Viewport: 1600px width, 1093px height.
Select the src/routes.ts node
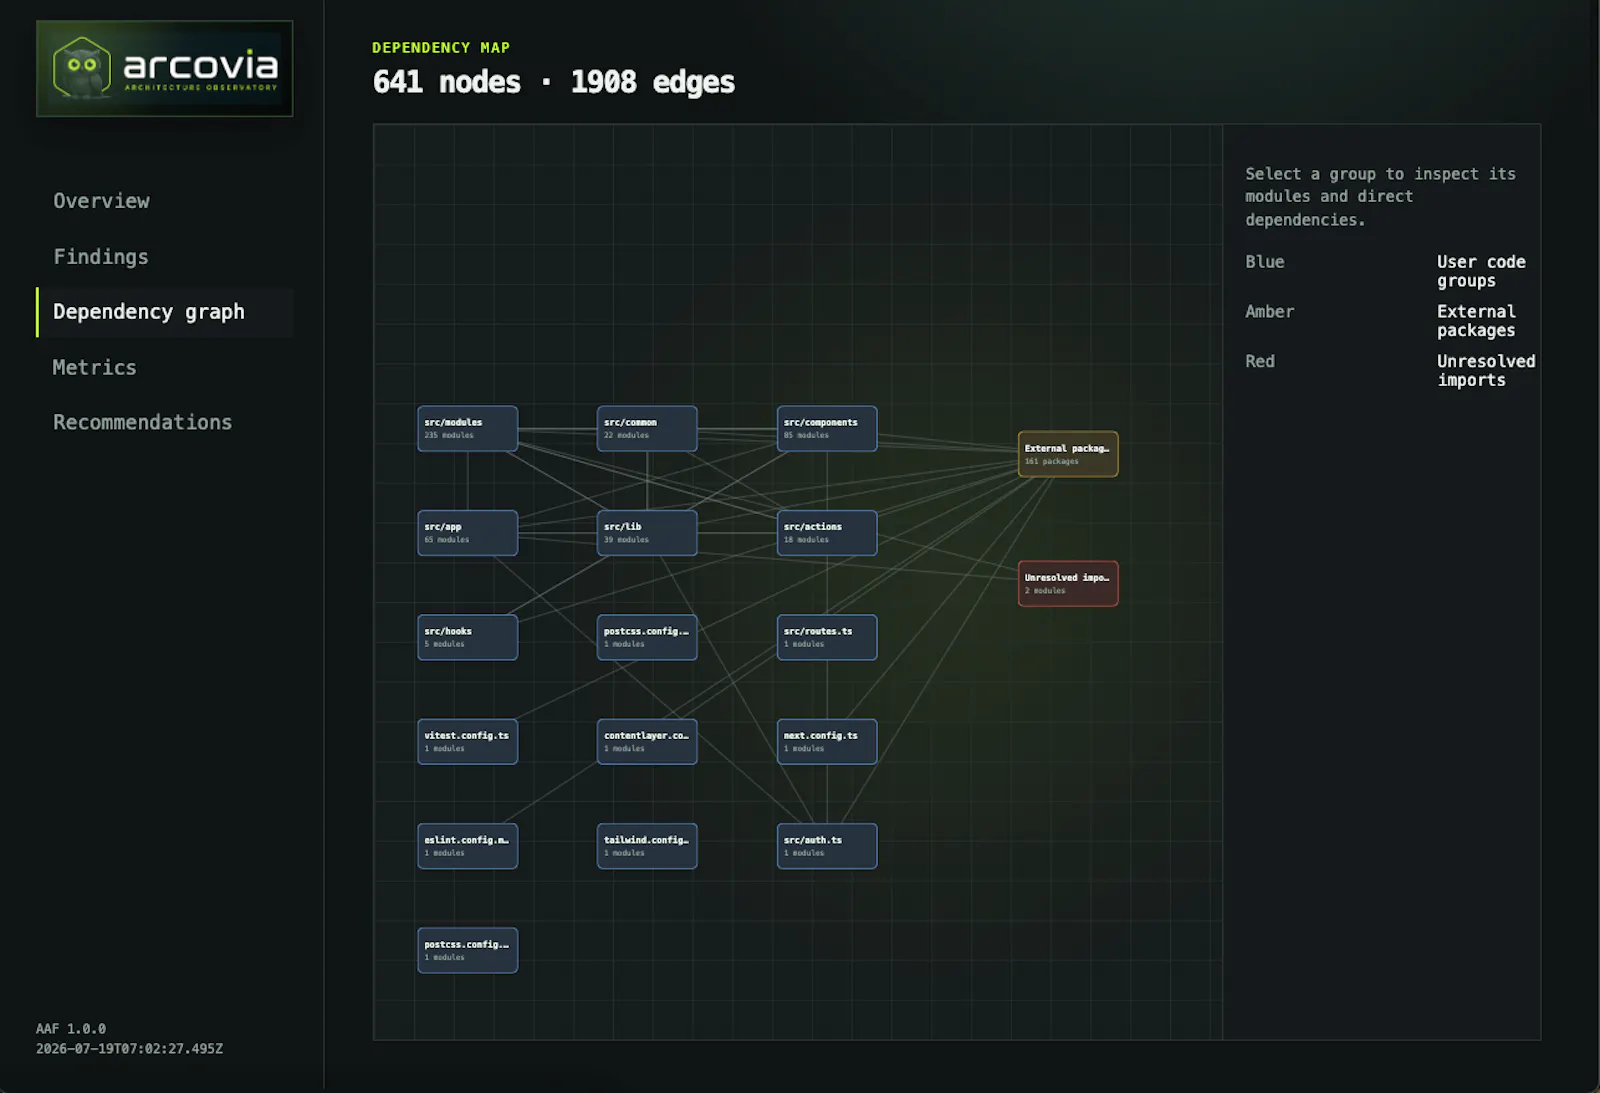[x=827, y=637]
